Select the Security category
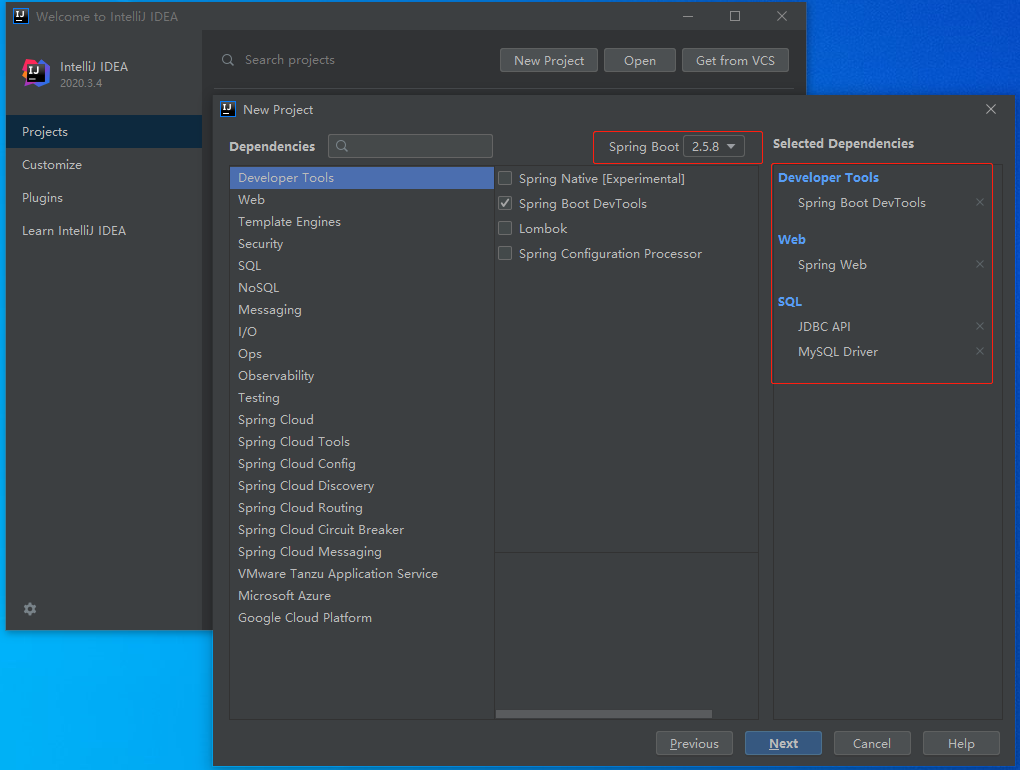 tap(362, 244)
